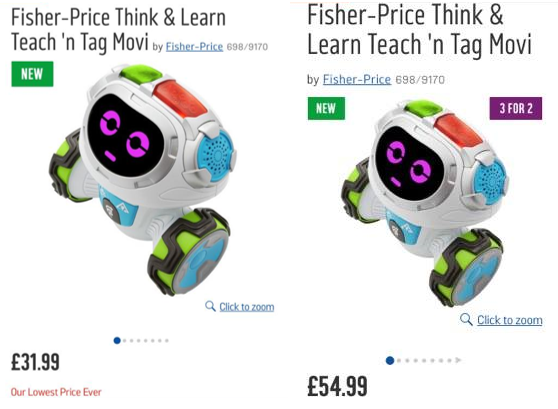Click the green NEW badge on the £54.99 listing
The image size is (558, 409).
[326, 108]
